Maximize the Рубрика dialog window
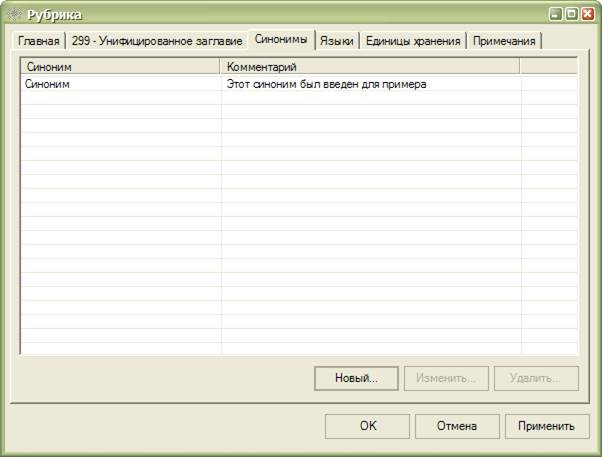 [x=572, y=14]
